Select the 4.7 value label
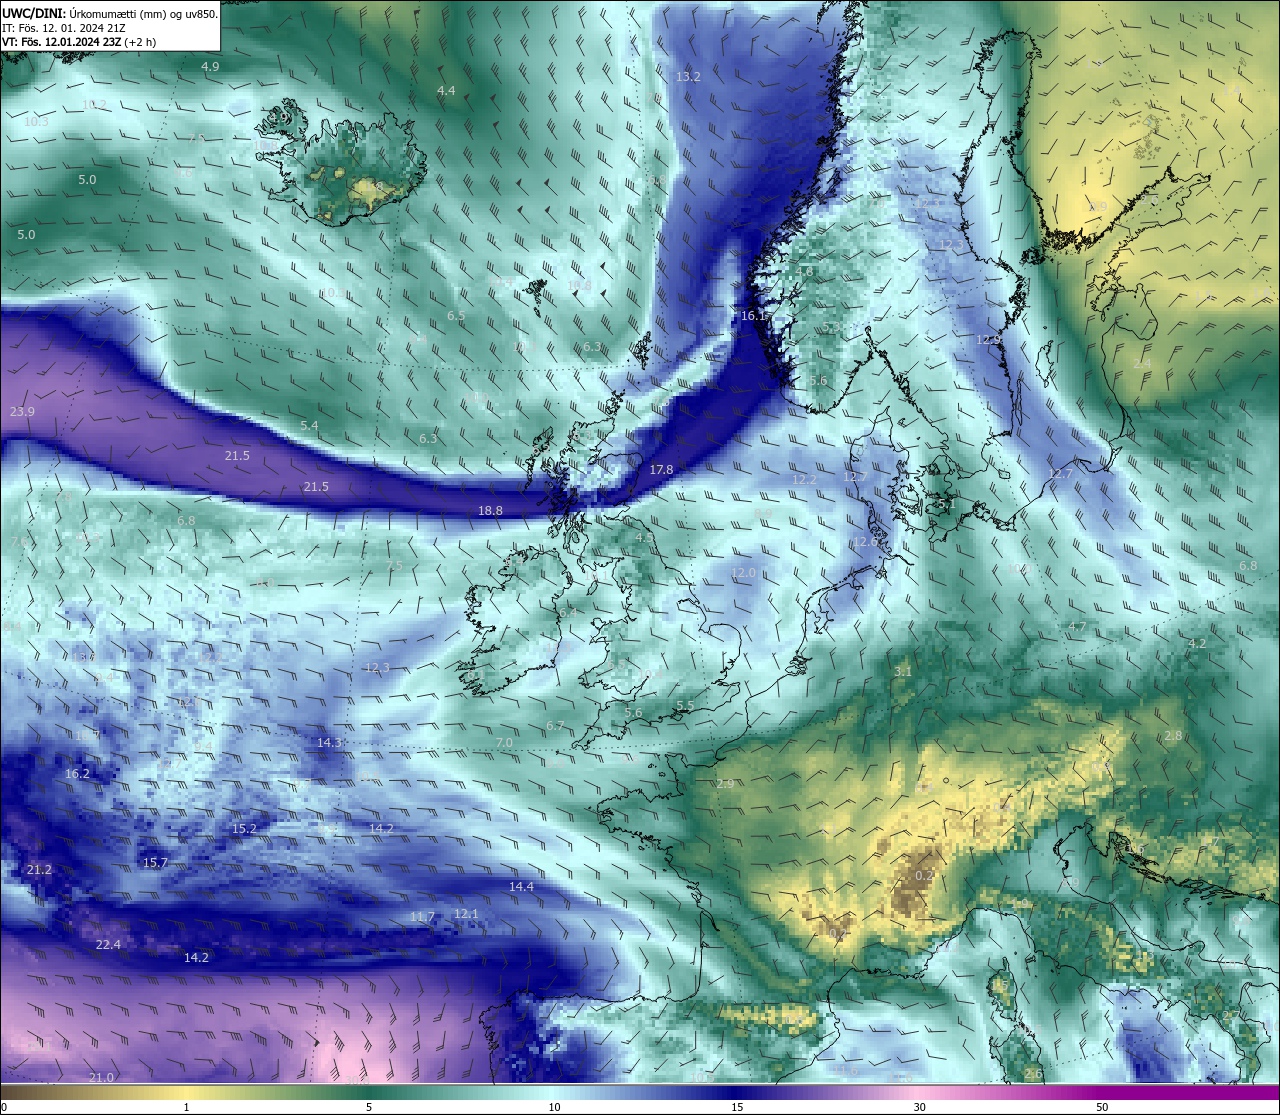This screenshot has width=1280, height=1115. tap(1077, 626)
